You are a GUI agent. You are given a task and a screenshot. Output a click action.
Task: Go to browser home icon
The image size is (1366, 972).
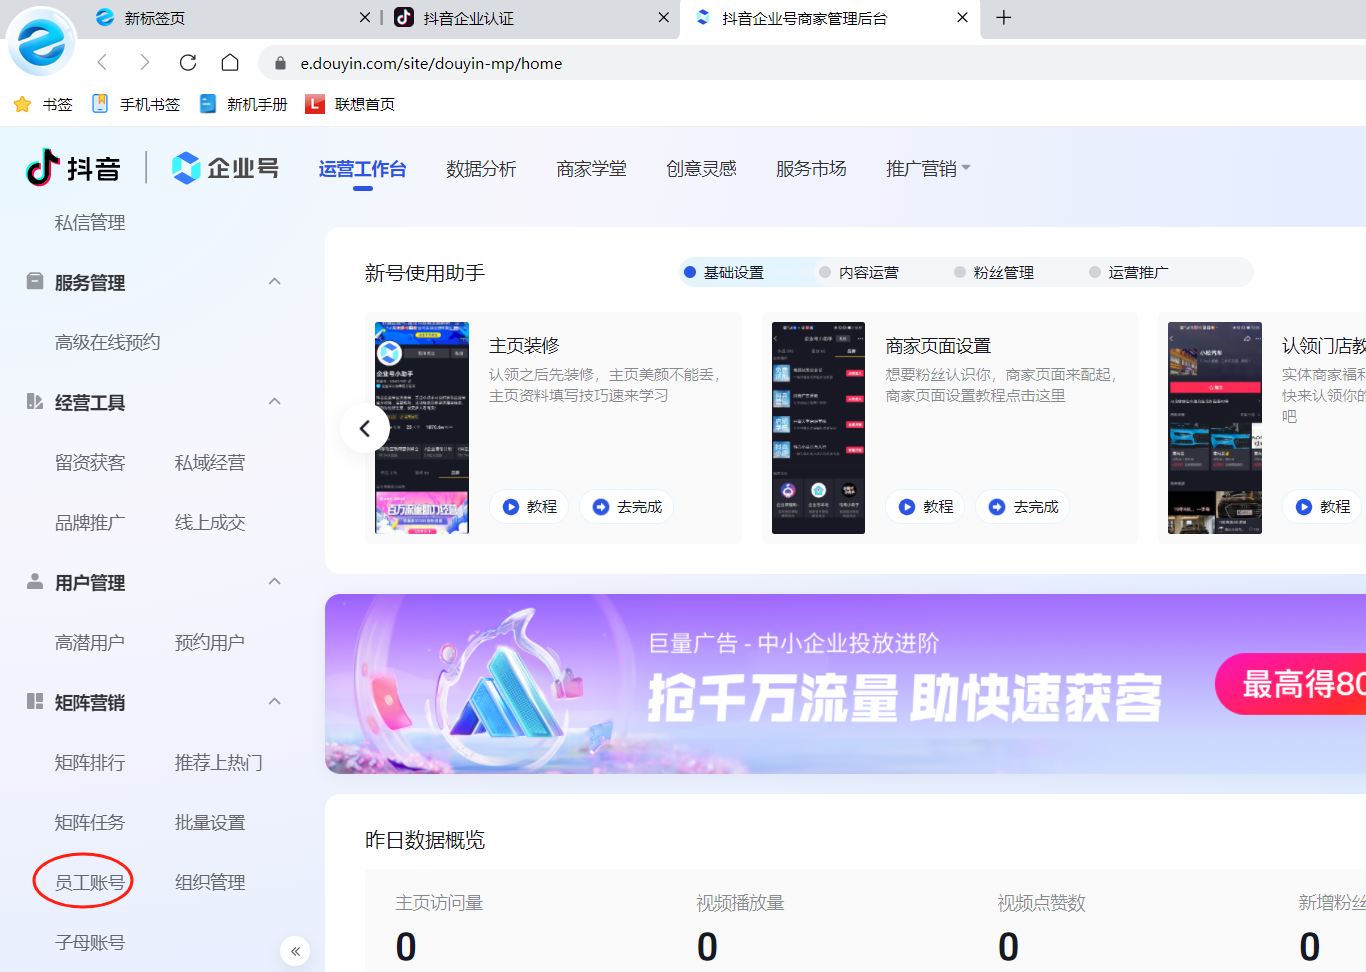click(230, 63)
